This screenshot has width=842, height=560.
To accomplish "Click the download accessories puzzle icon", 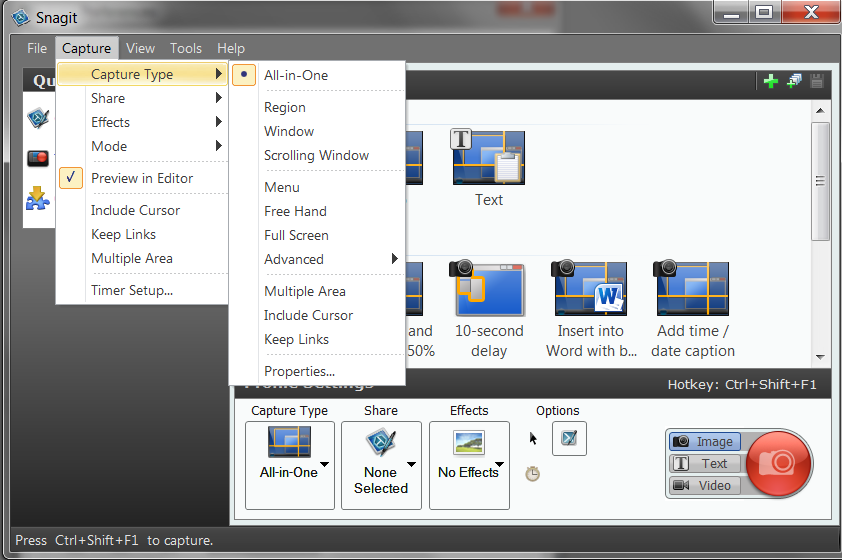I will pyautogui.click(x=38, y=198).
